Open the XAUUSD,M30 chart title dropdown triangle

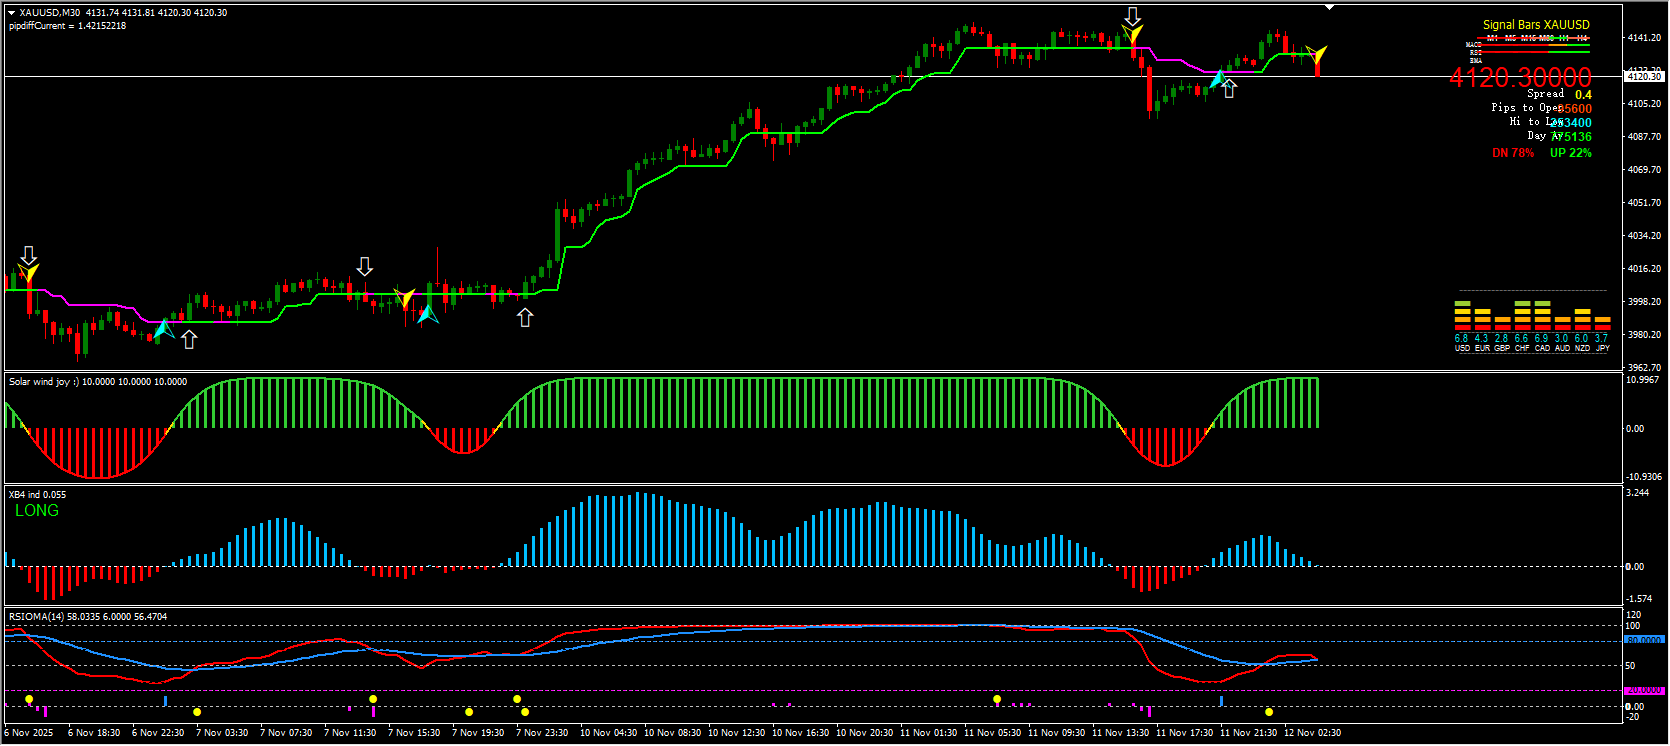click(x=11, y=13)
